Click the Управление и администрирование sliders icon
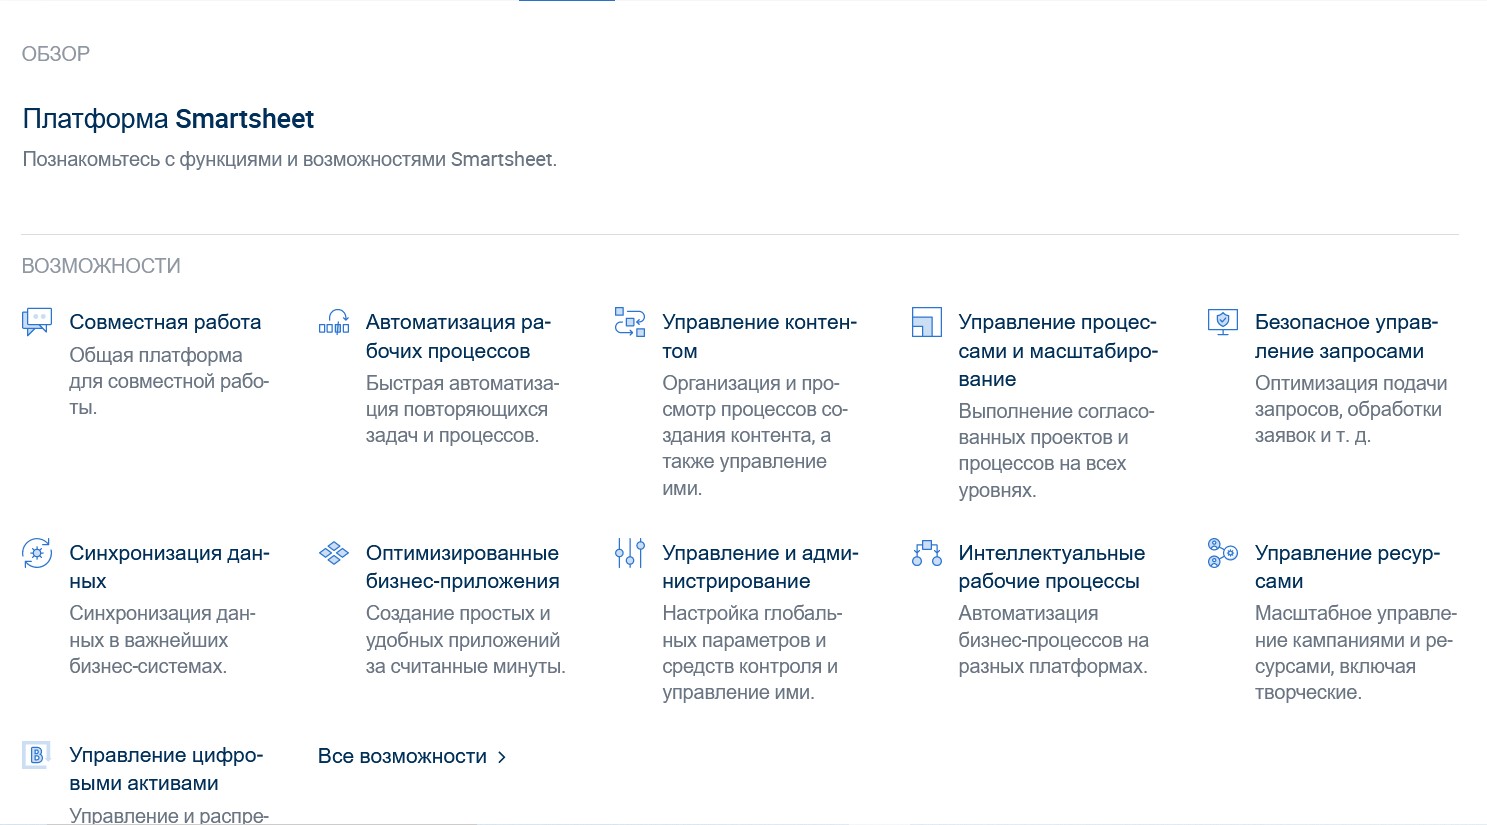This screenshot has height=825, width=1487. [630, 553]
